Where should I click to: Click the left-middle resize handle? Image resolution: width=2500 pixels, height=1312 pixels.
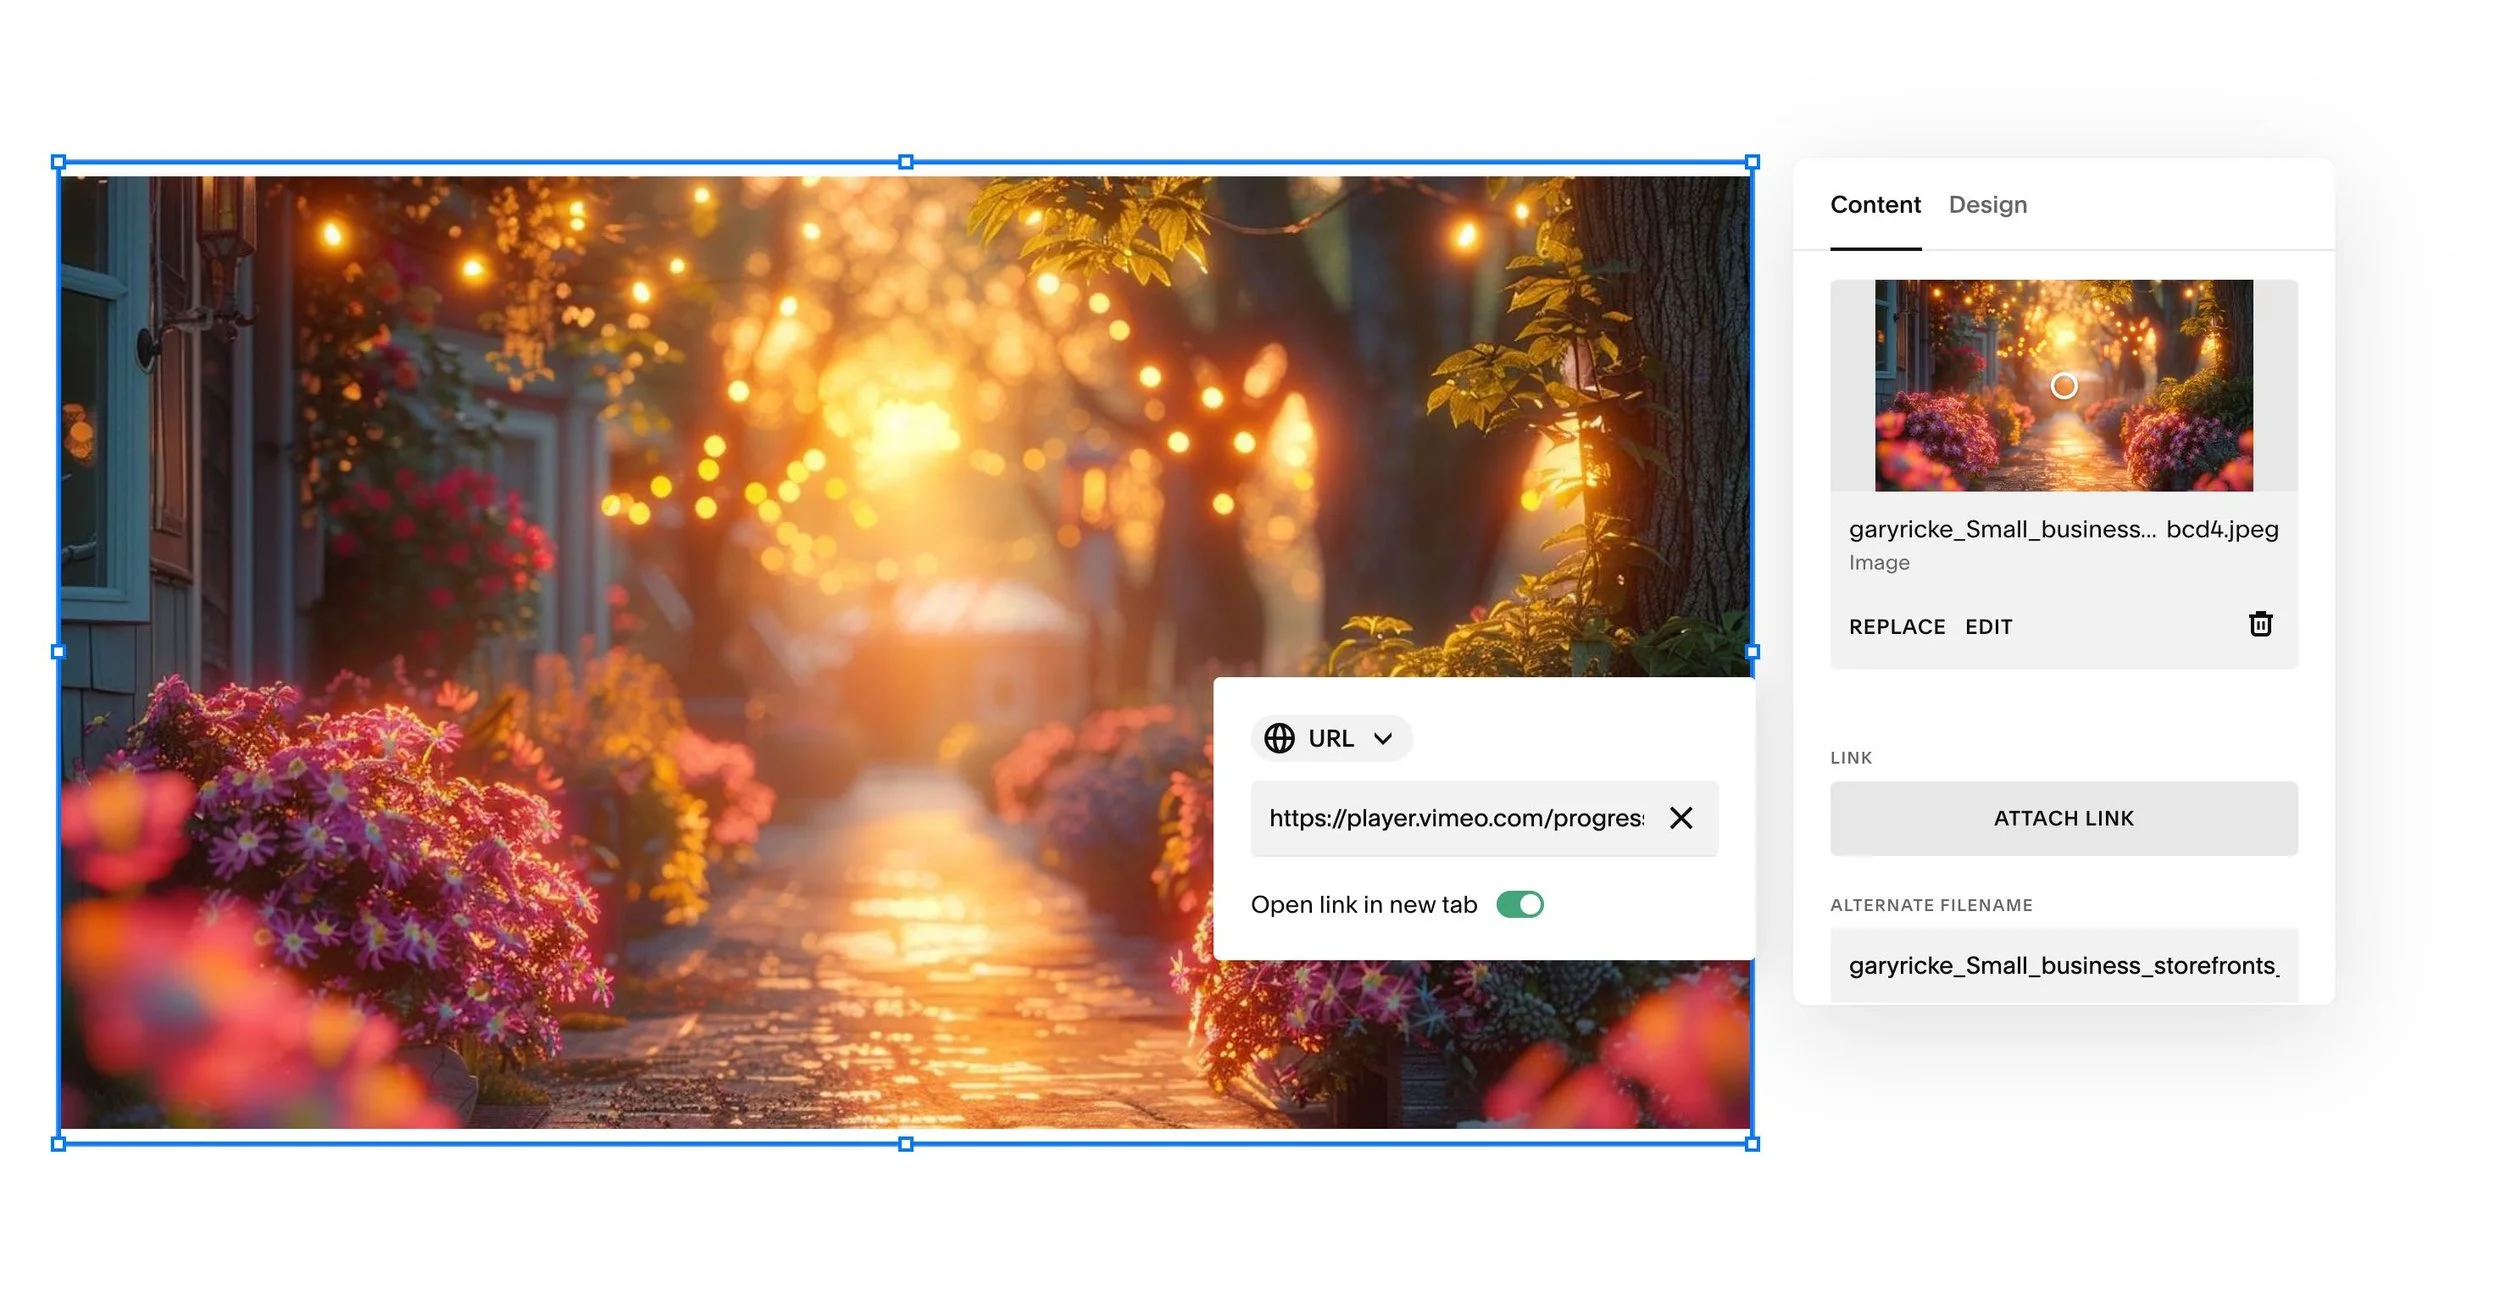58,652
